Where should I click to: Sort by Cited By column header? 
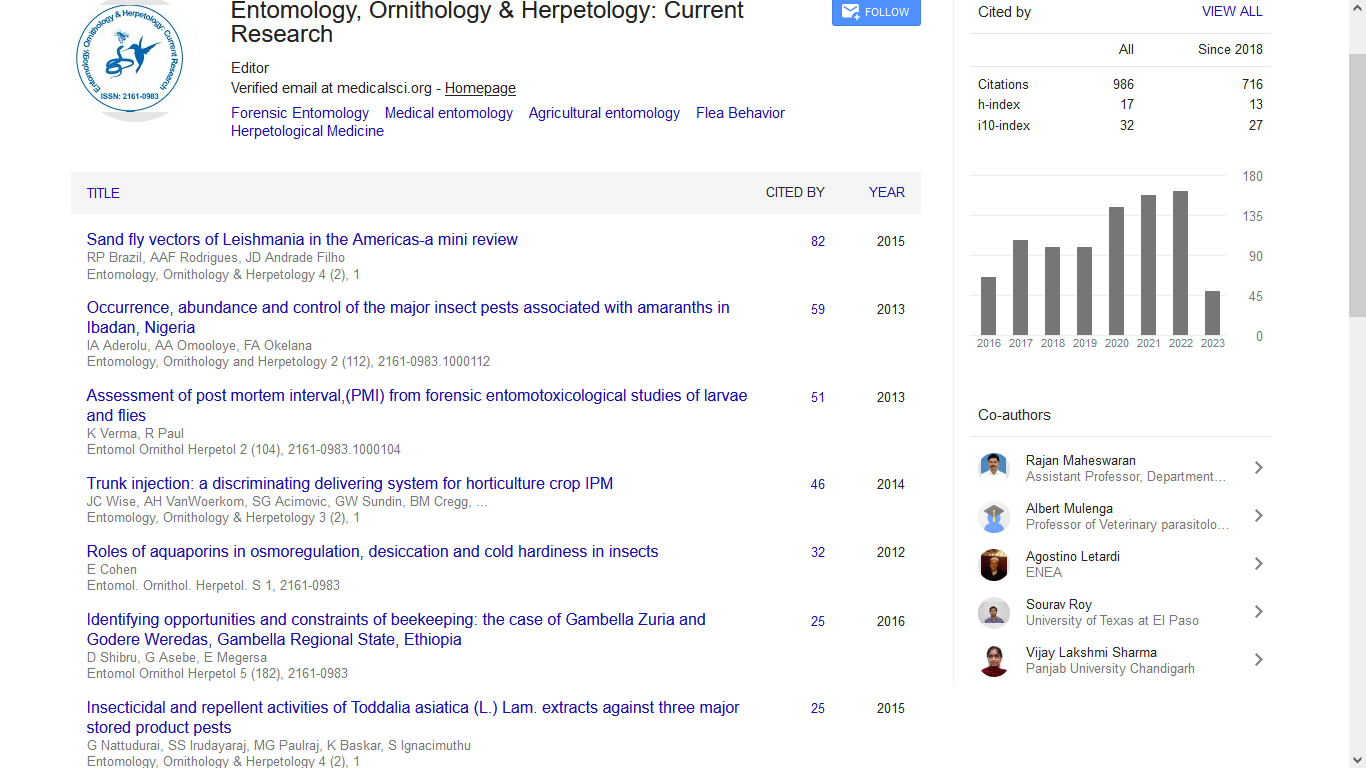pyautogui.click(x=795, y=192)
